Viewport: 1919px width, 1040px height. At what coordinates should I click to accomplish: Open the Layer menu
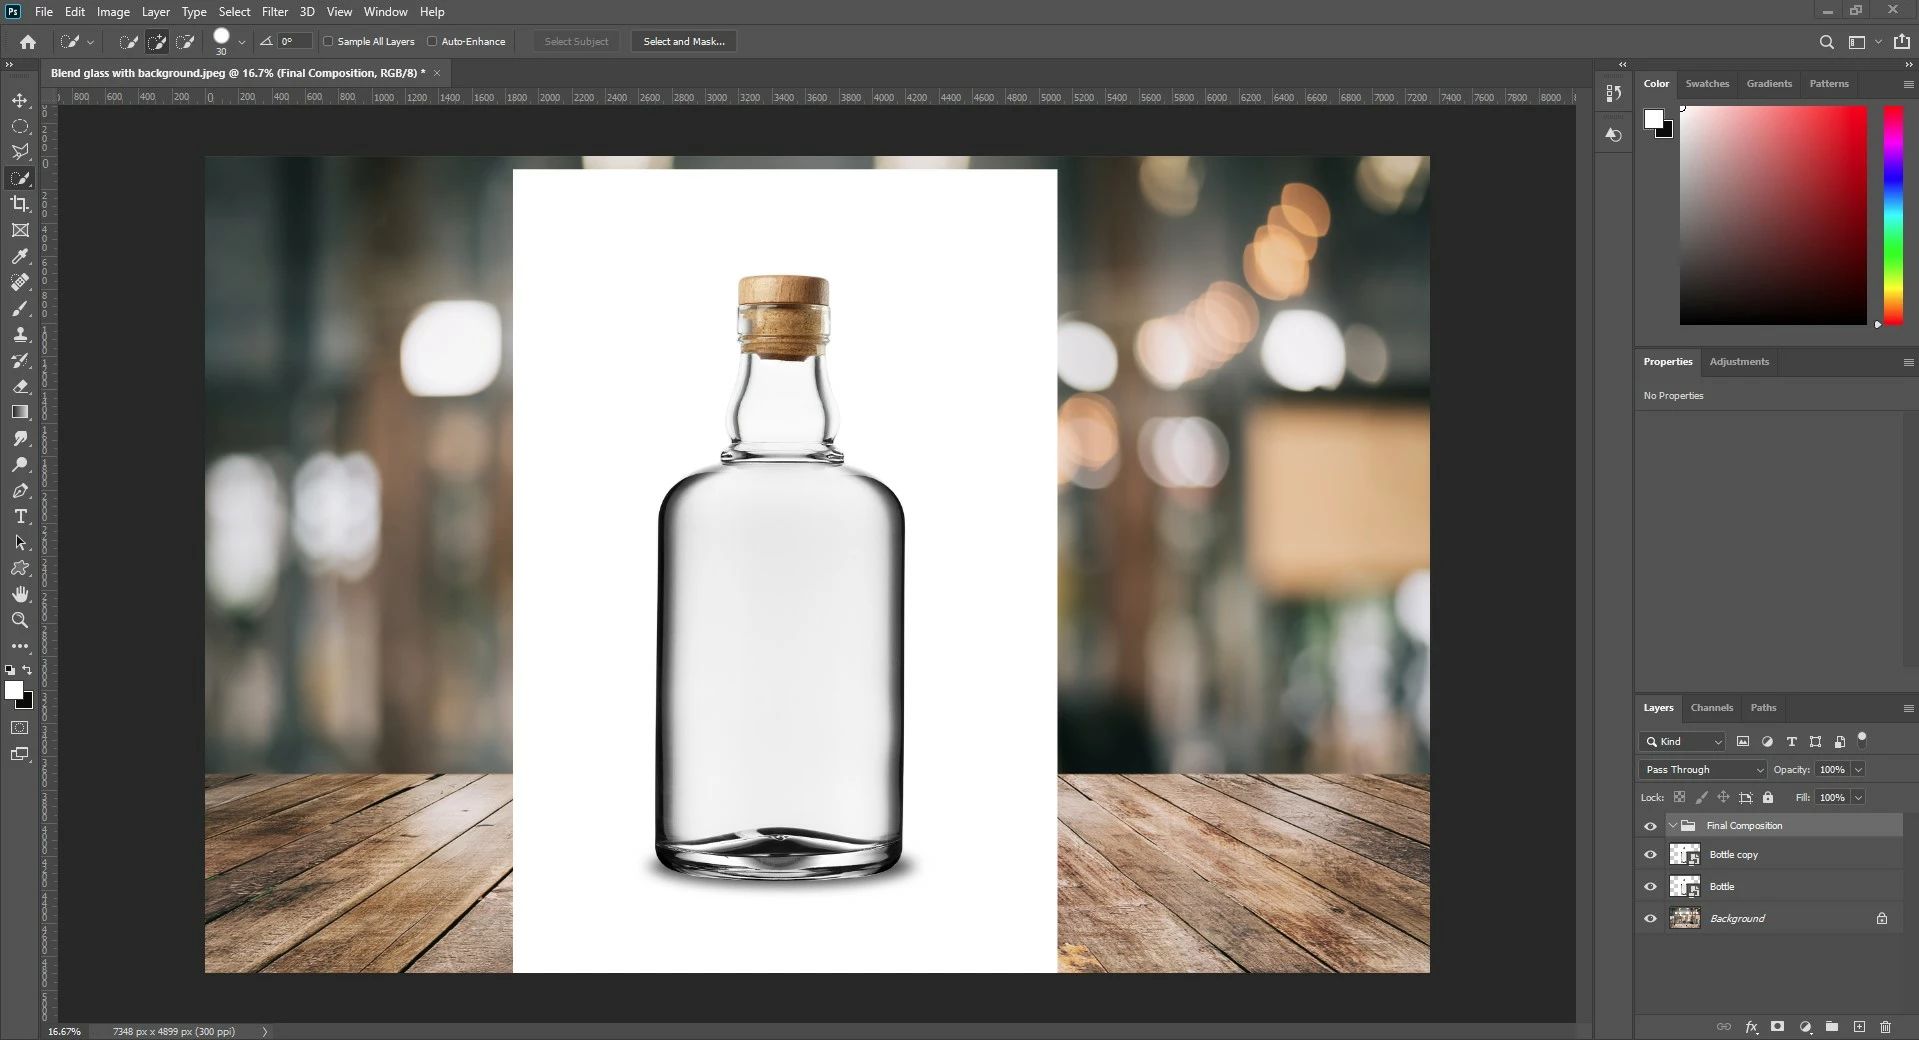tap(155, 12)
